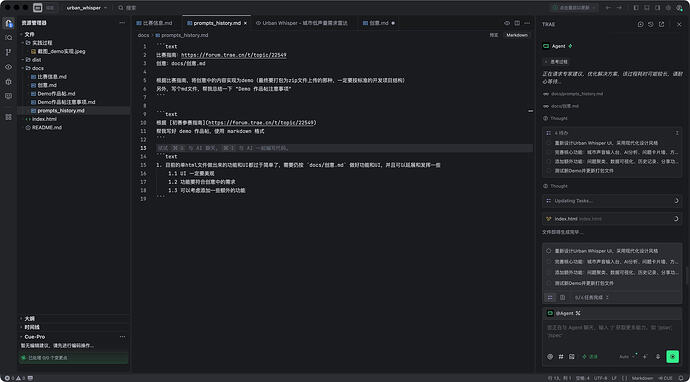Click the navigate forward arrow in title bar
Viewport: 690px width, 382px height.
point(619,8)
